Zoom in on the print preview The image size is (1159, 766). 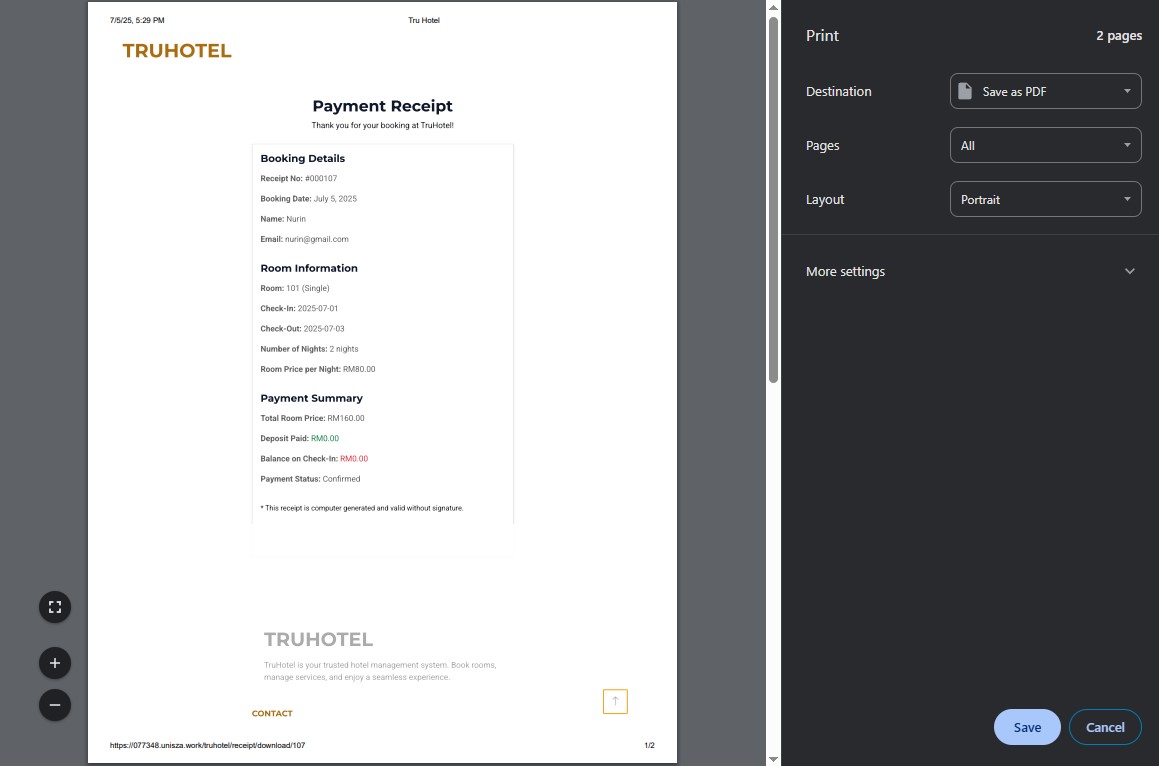[x=55, y=663]
